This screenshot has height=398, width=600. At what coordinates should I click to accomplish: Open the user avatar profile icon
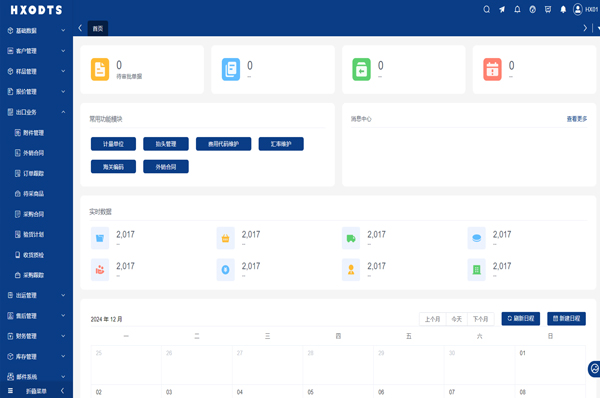(577, 10)
